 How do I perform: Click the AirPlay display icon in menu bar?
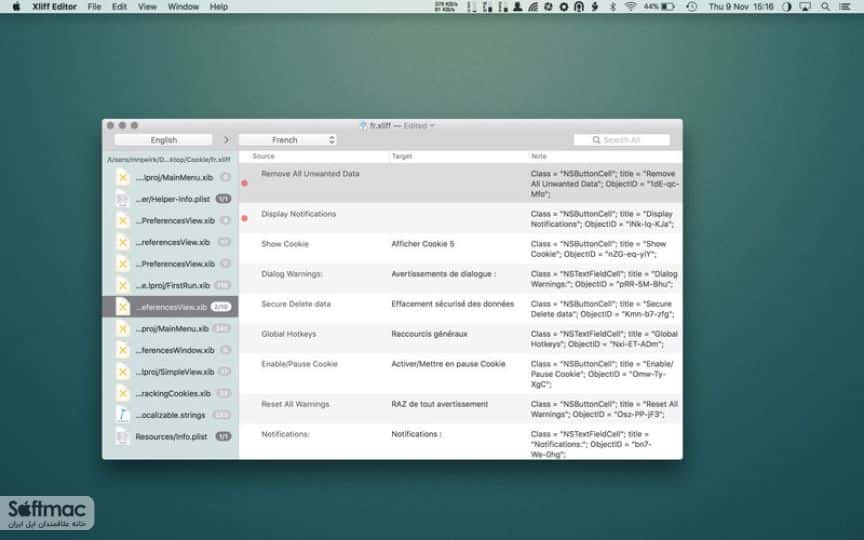[x=805, y=7]
